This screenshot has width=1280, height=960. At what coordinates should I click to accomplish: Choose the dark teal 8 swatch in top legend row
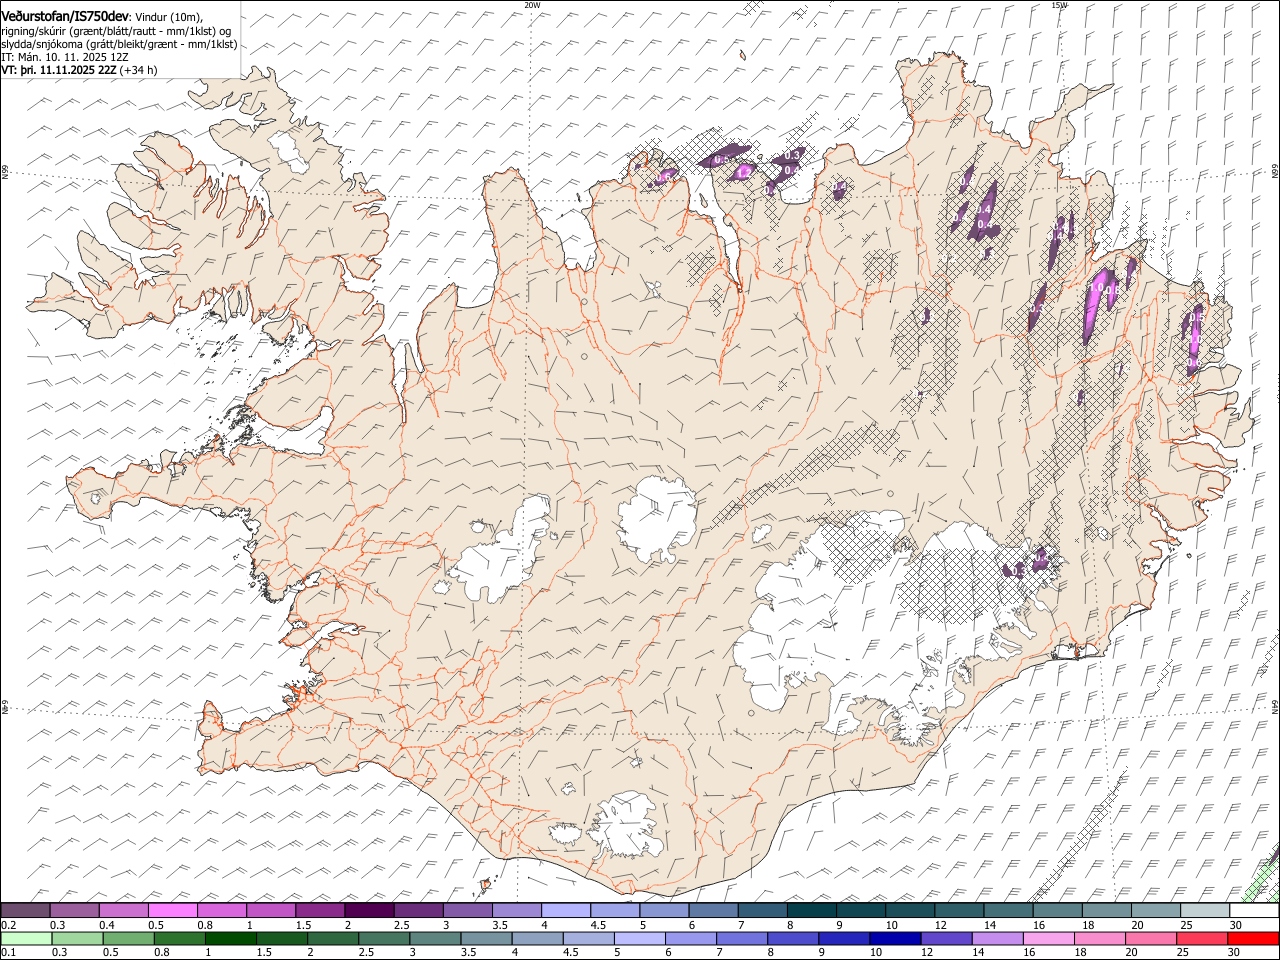pos(812,911)
